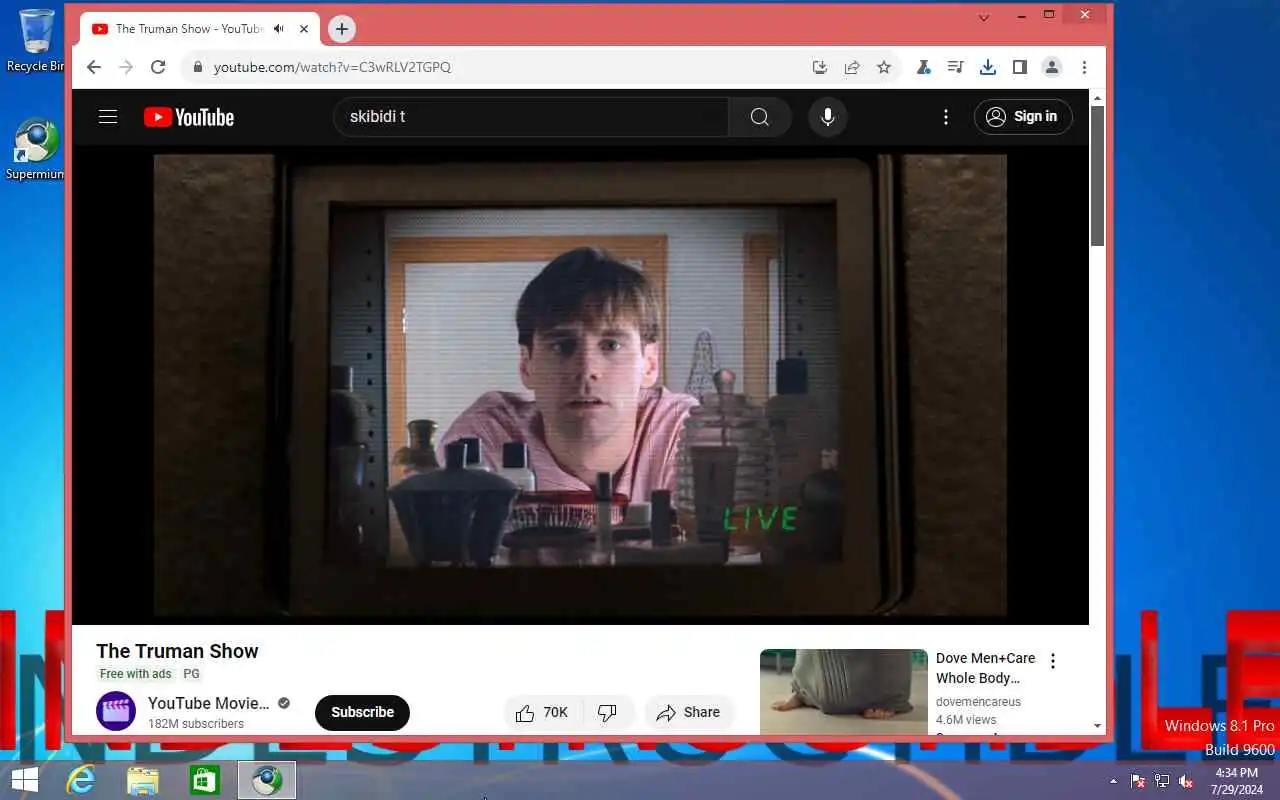Open YouTube settings three-dot menu
Screen dimensions: 1280x800
click(946, 117)
